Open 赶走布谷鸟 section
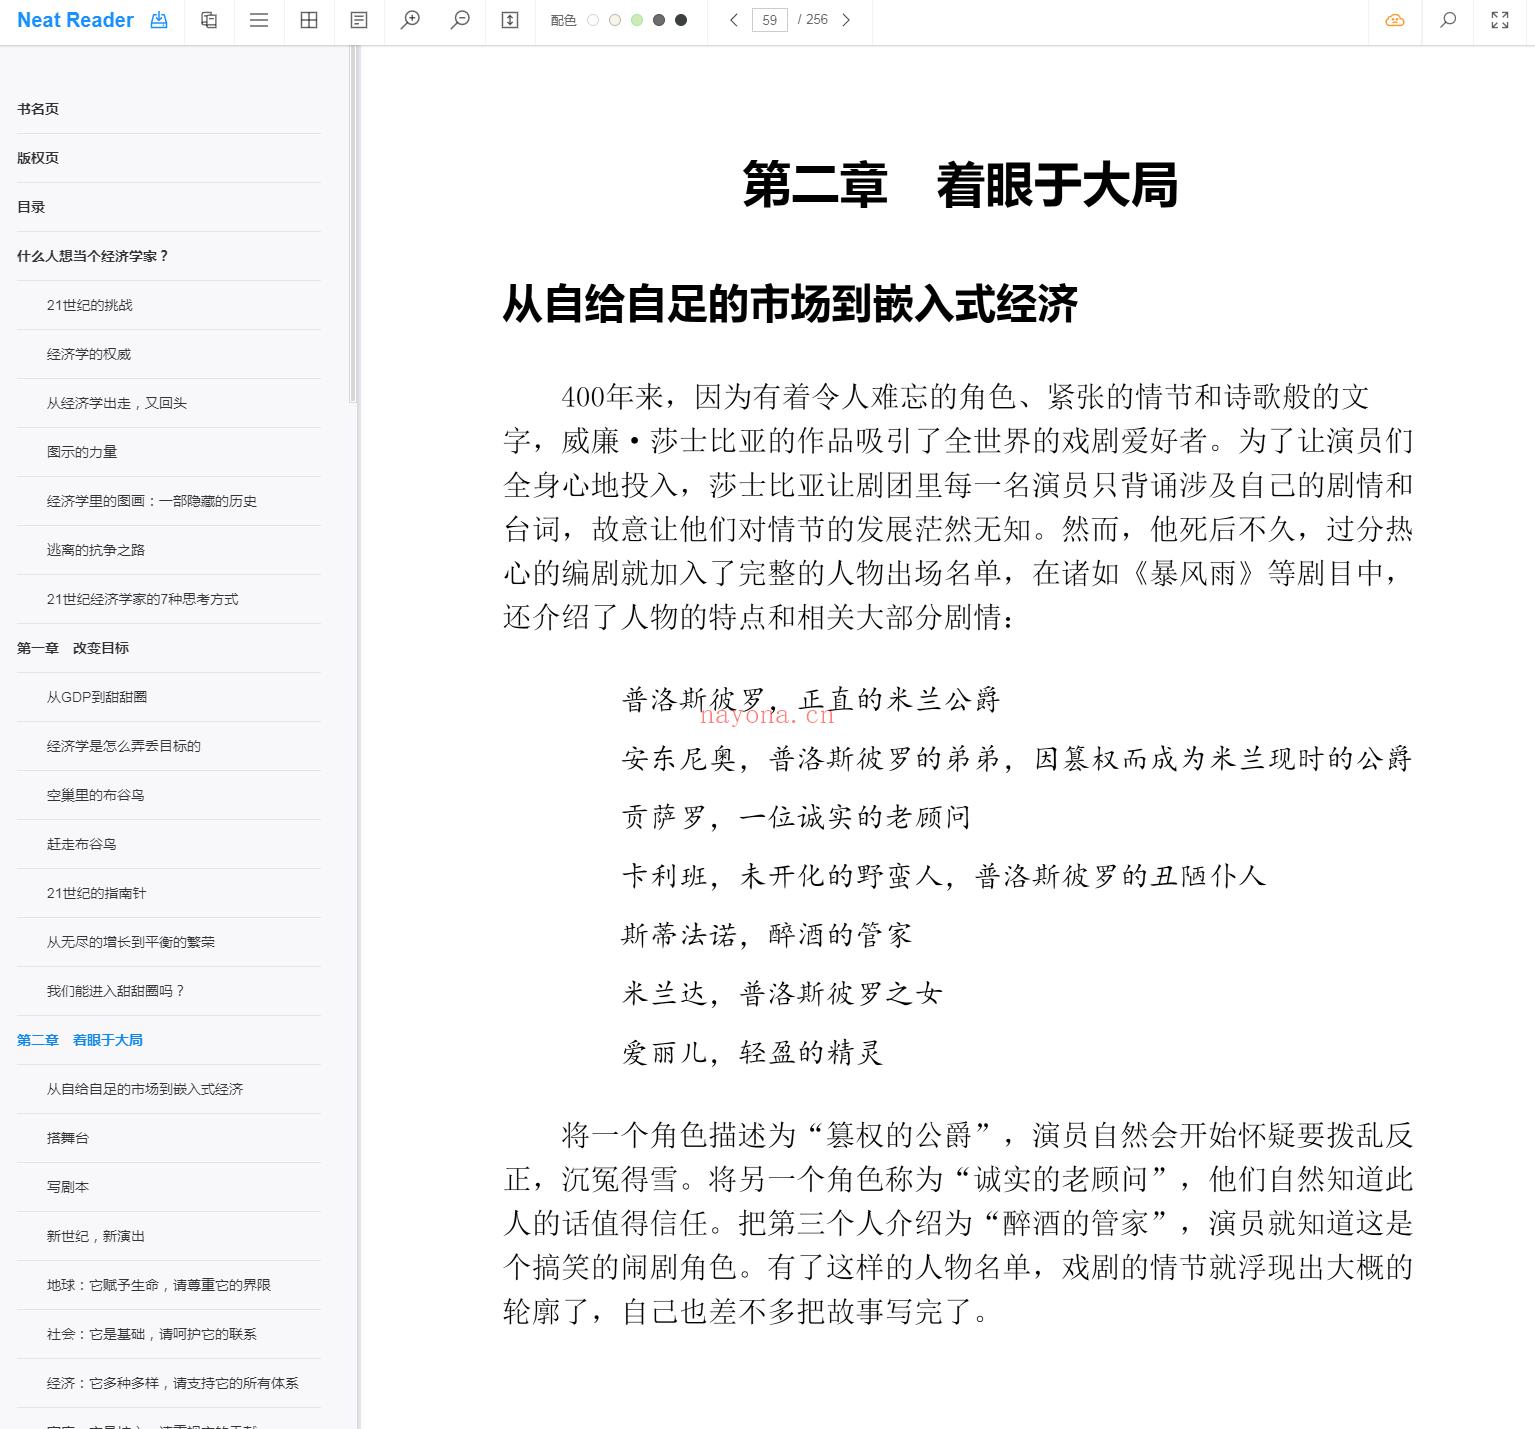This screenshot has height=1429, width=1535. coord(81,844)
